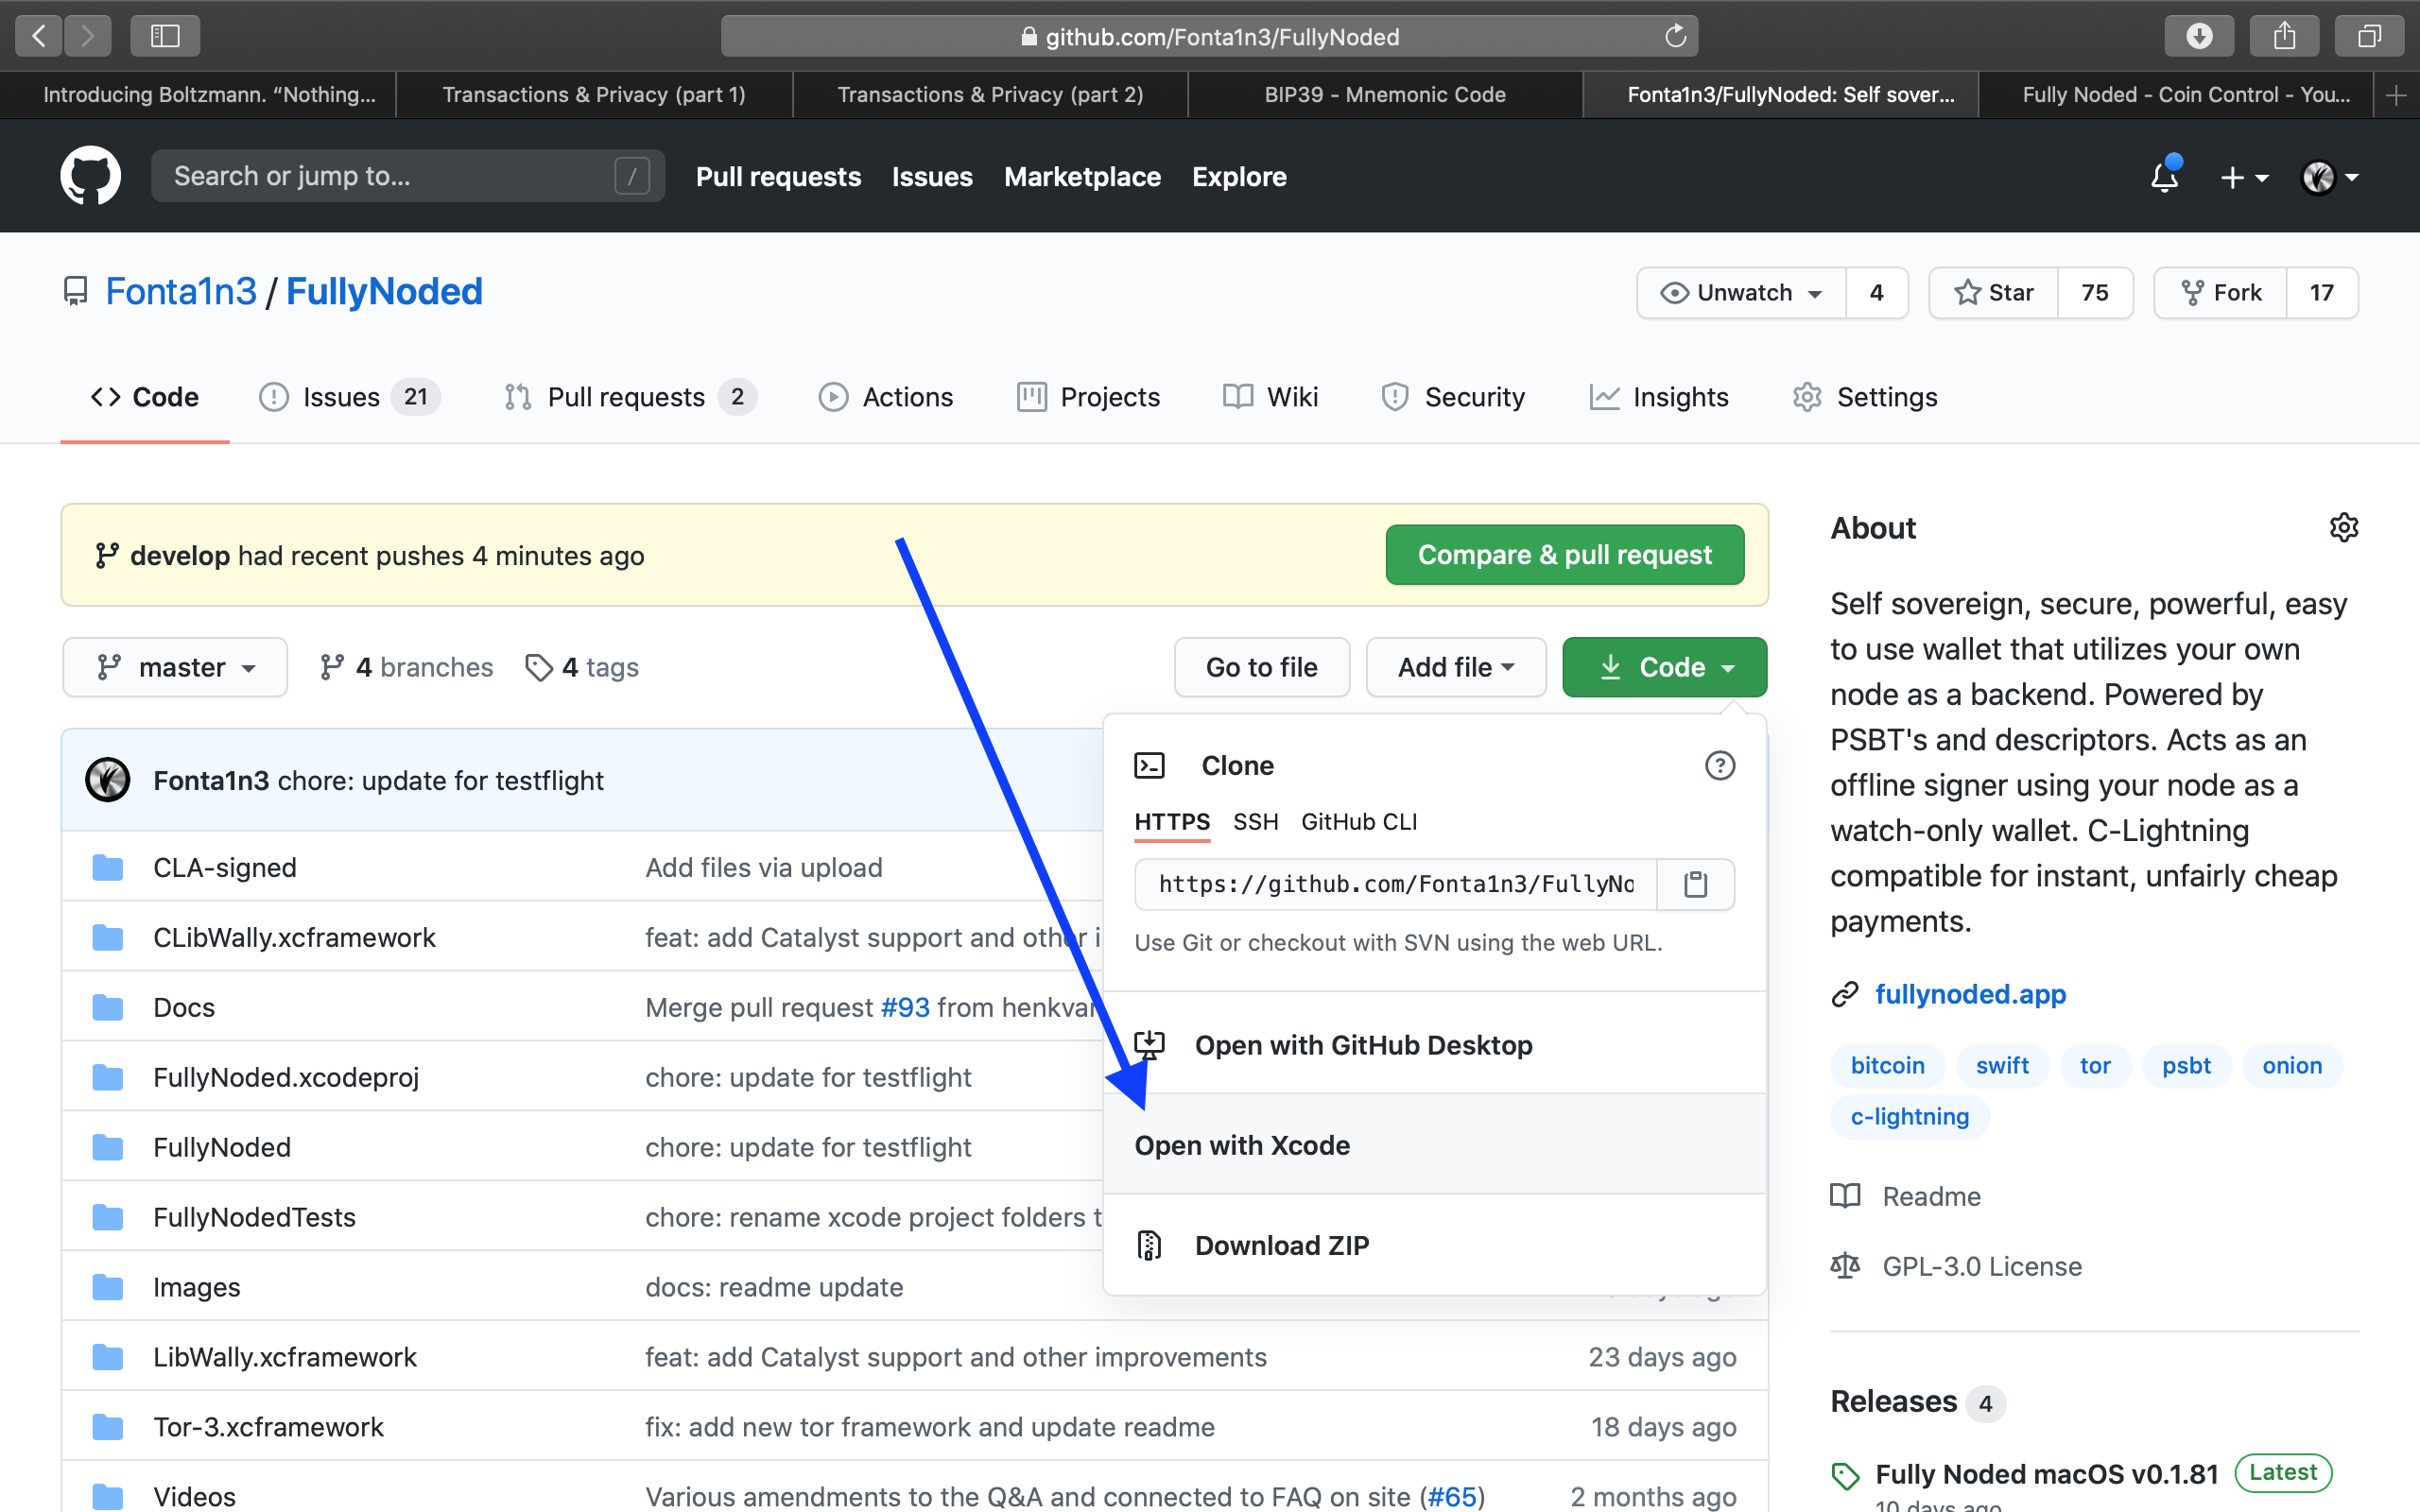
Task: Open the fullynoded.app website link
Action: (1969, 994)
